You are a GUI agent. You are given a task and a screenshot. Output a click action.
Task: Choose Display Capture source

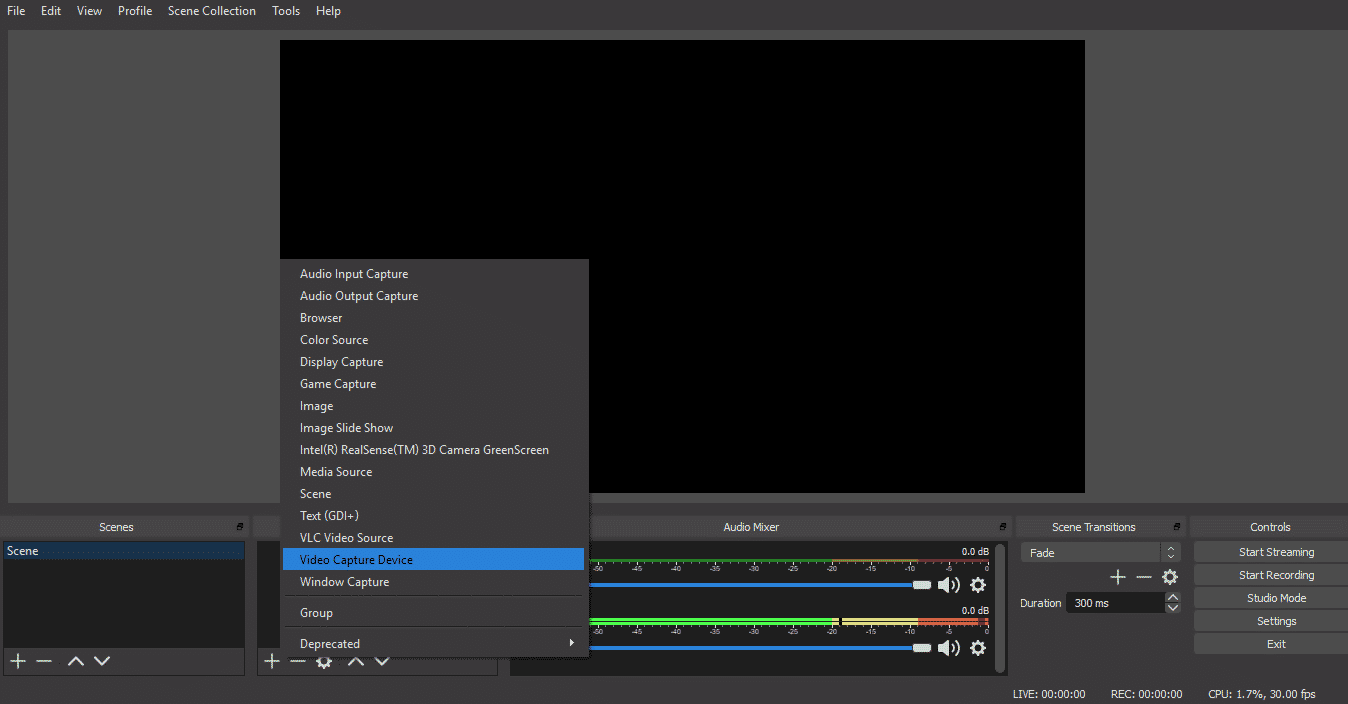click(x=432, y=362)
